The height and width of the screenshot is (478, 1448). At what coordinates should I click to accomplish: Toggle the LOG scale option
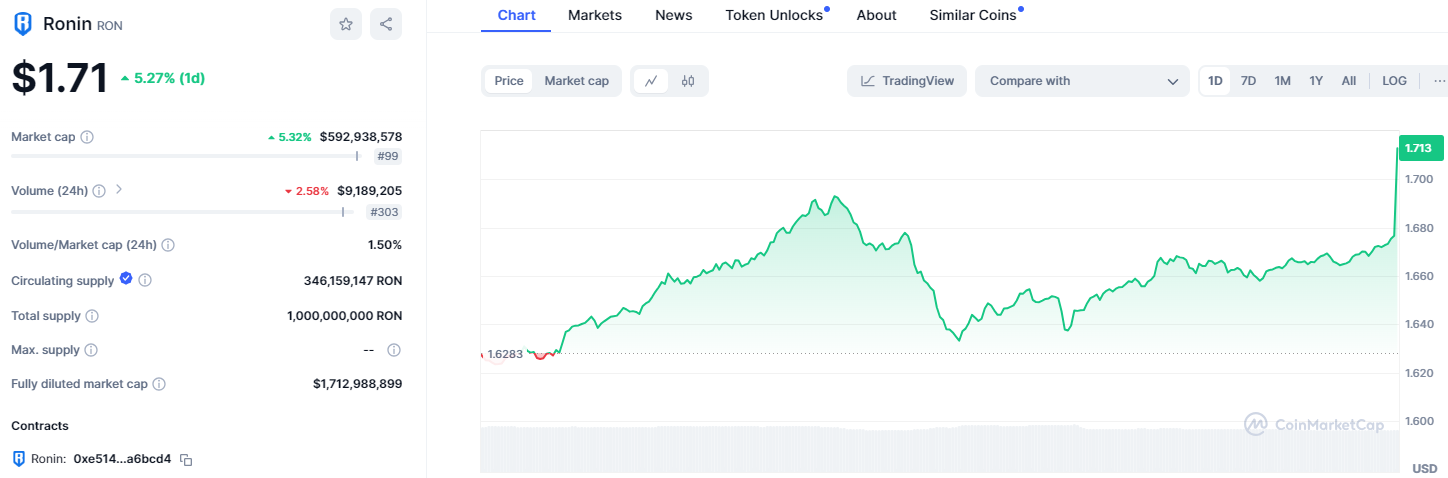point(1394,81)
